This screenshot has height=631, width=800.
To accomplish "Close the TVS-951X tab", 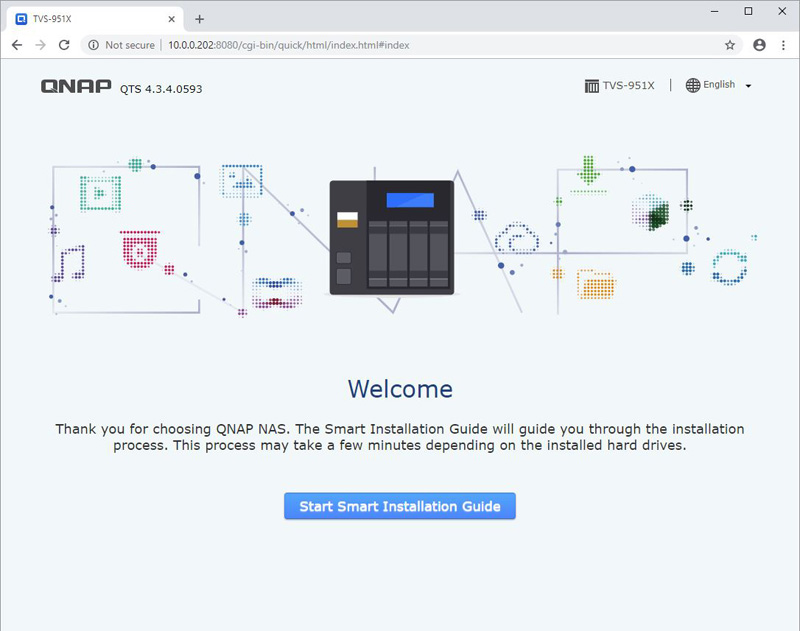I will pyautogui.click(x=171, y=19).
